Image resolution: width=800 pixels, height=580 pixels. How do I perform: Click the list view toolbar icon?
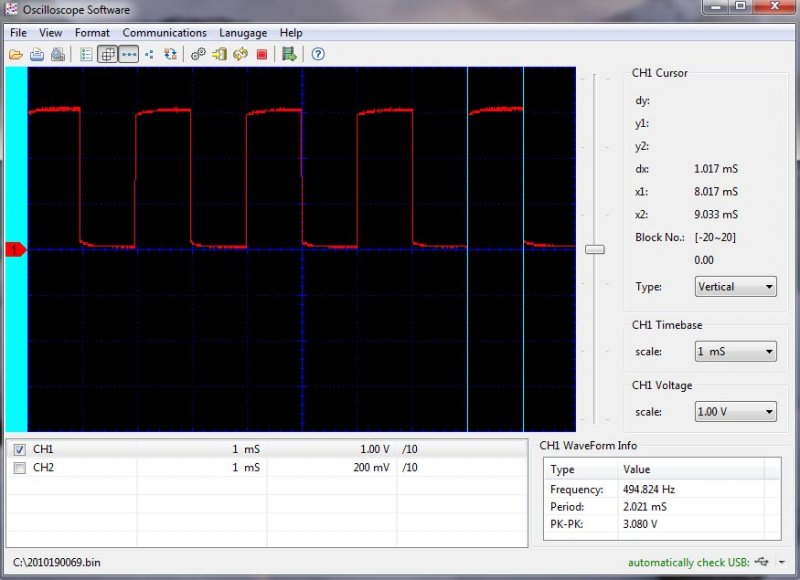point(86,54)
